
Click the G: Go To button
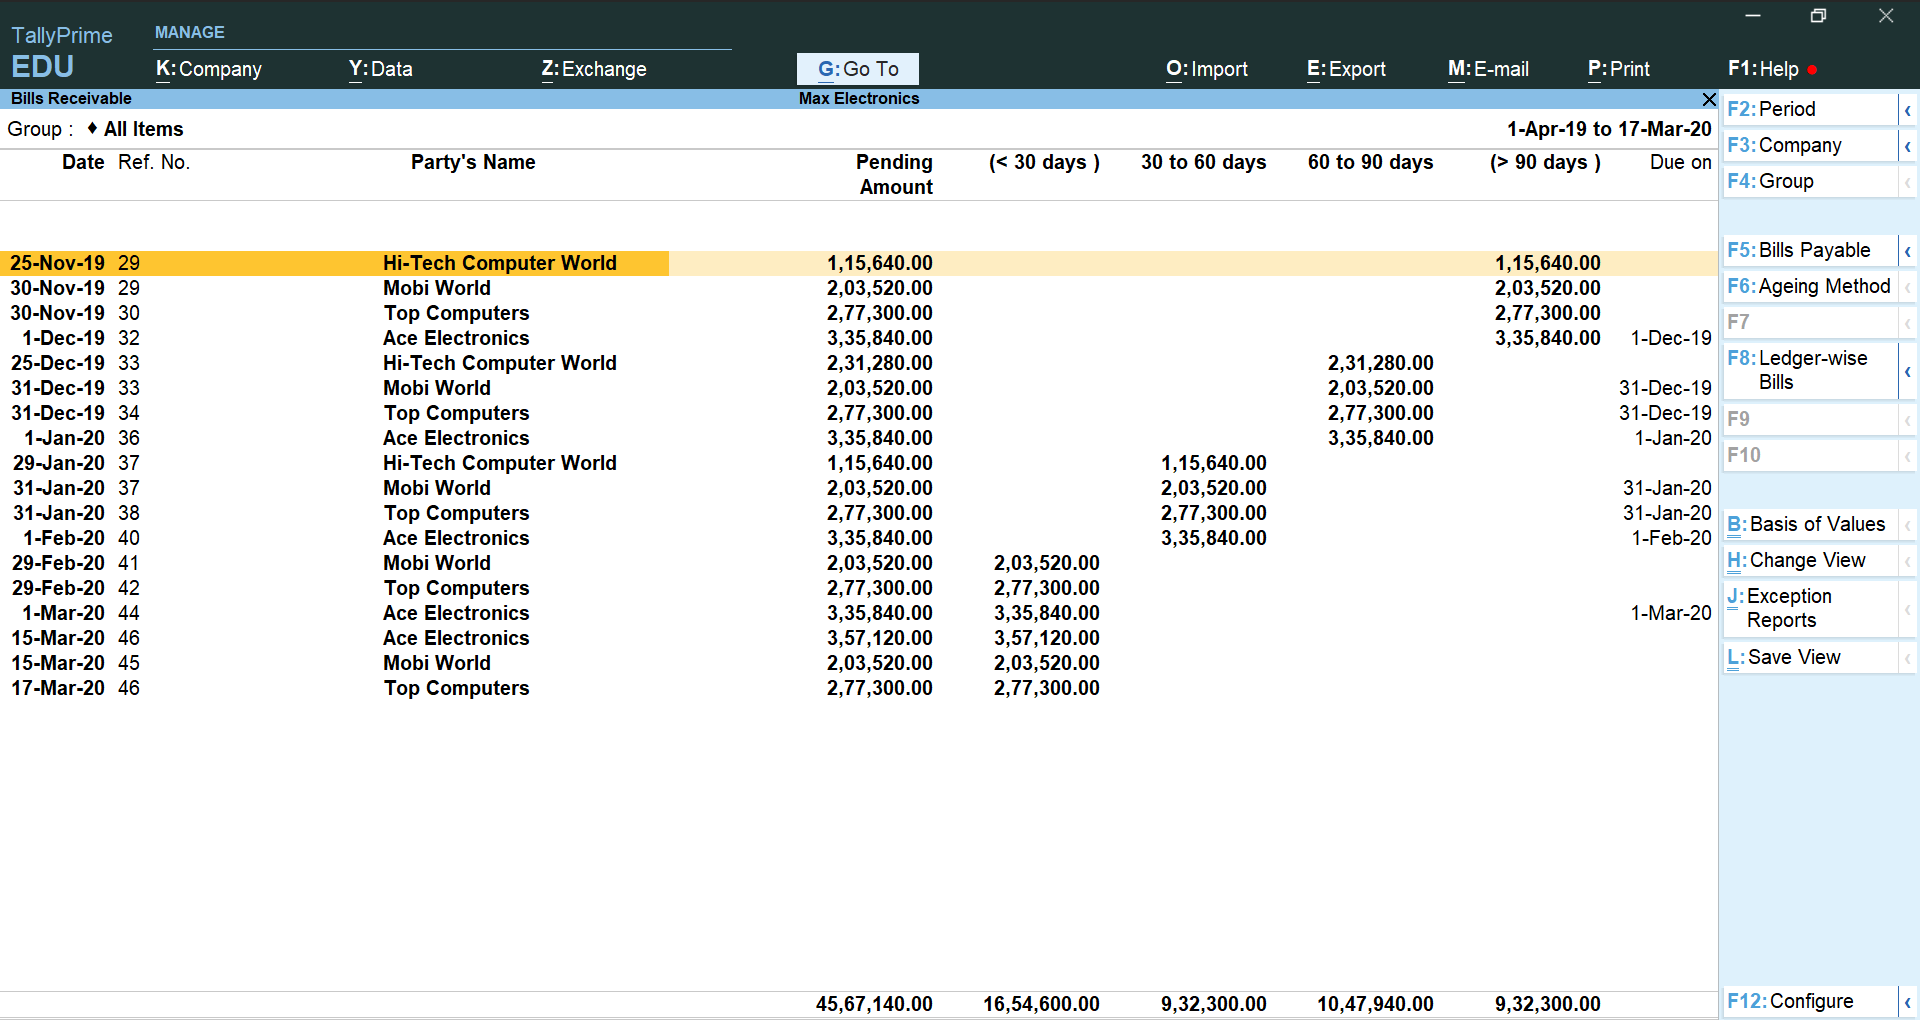coord(858,69)
